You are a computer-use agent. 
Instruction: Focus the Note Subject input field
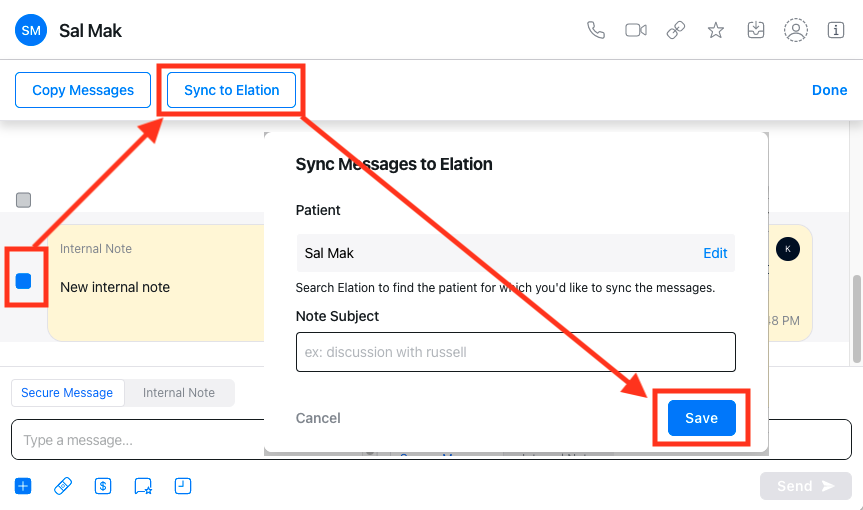coord(516,352)
